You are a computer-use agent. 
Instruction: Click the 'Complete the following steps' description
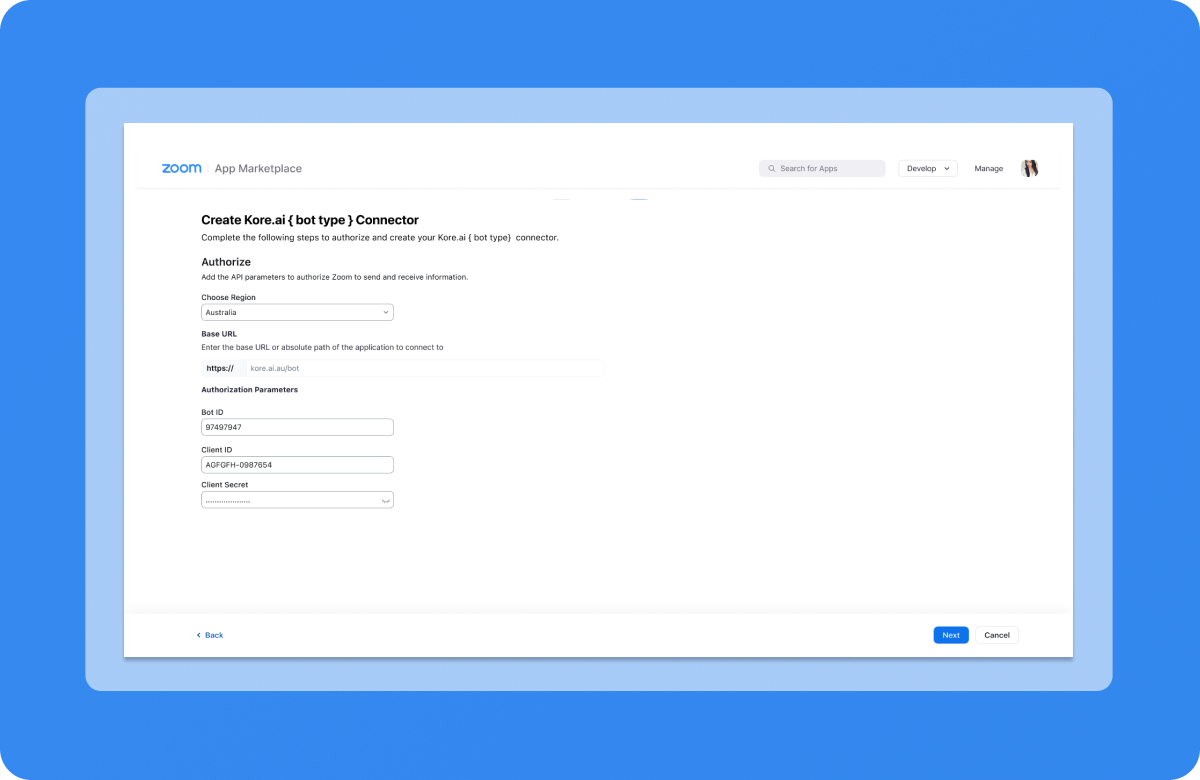tap(380, 238)
